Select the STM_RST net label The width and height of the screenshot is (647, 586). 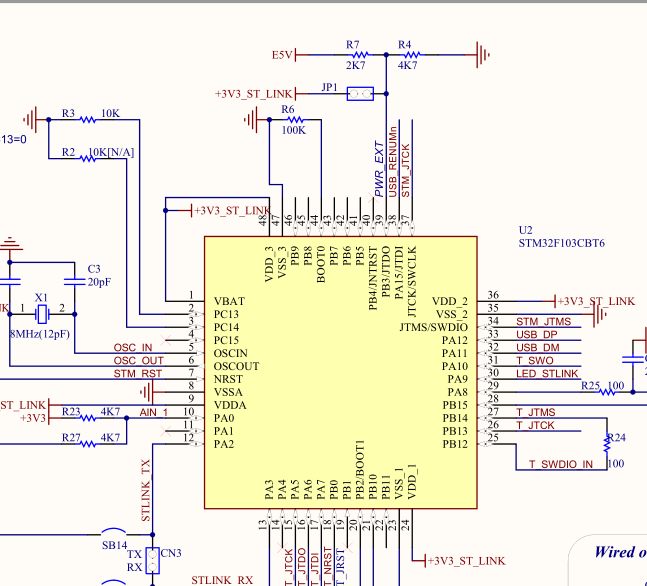point(138,374)
